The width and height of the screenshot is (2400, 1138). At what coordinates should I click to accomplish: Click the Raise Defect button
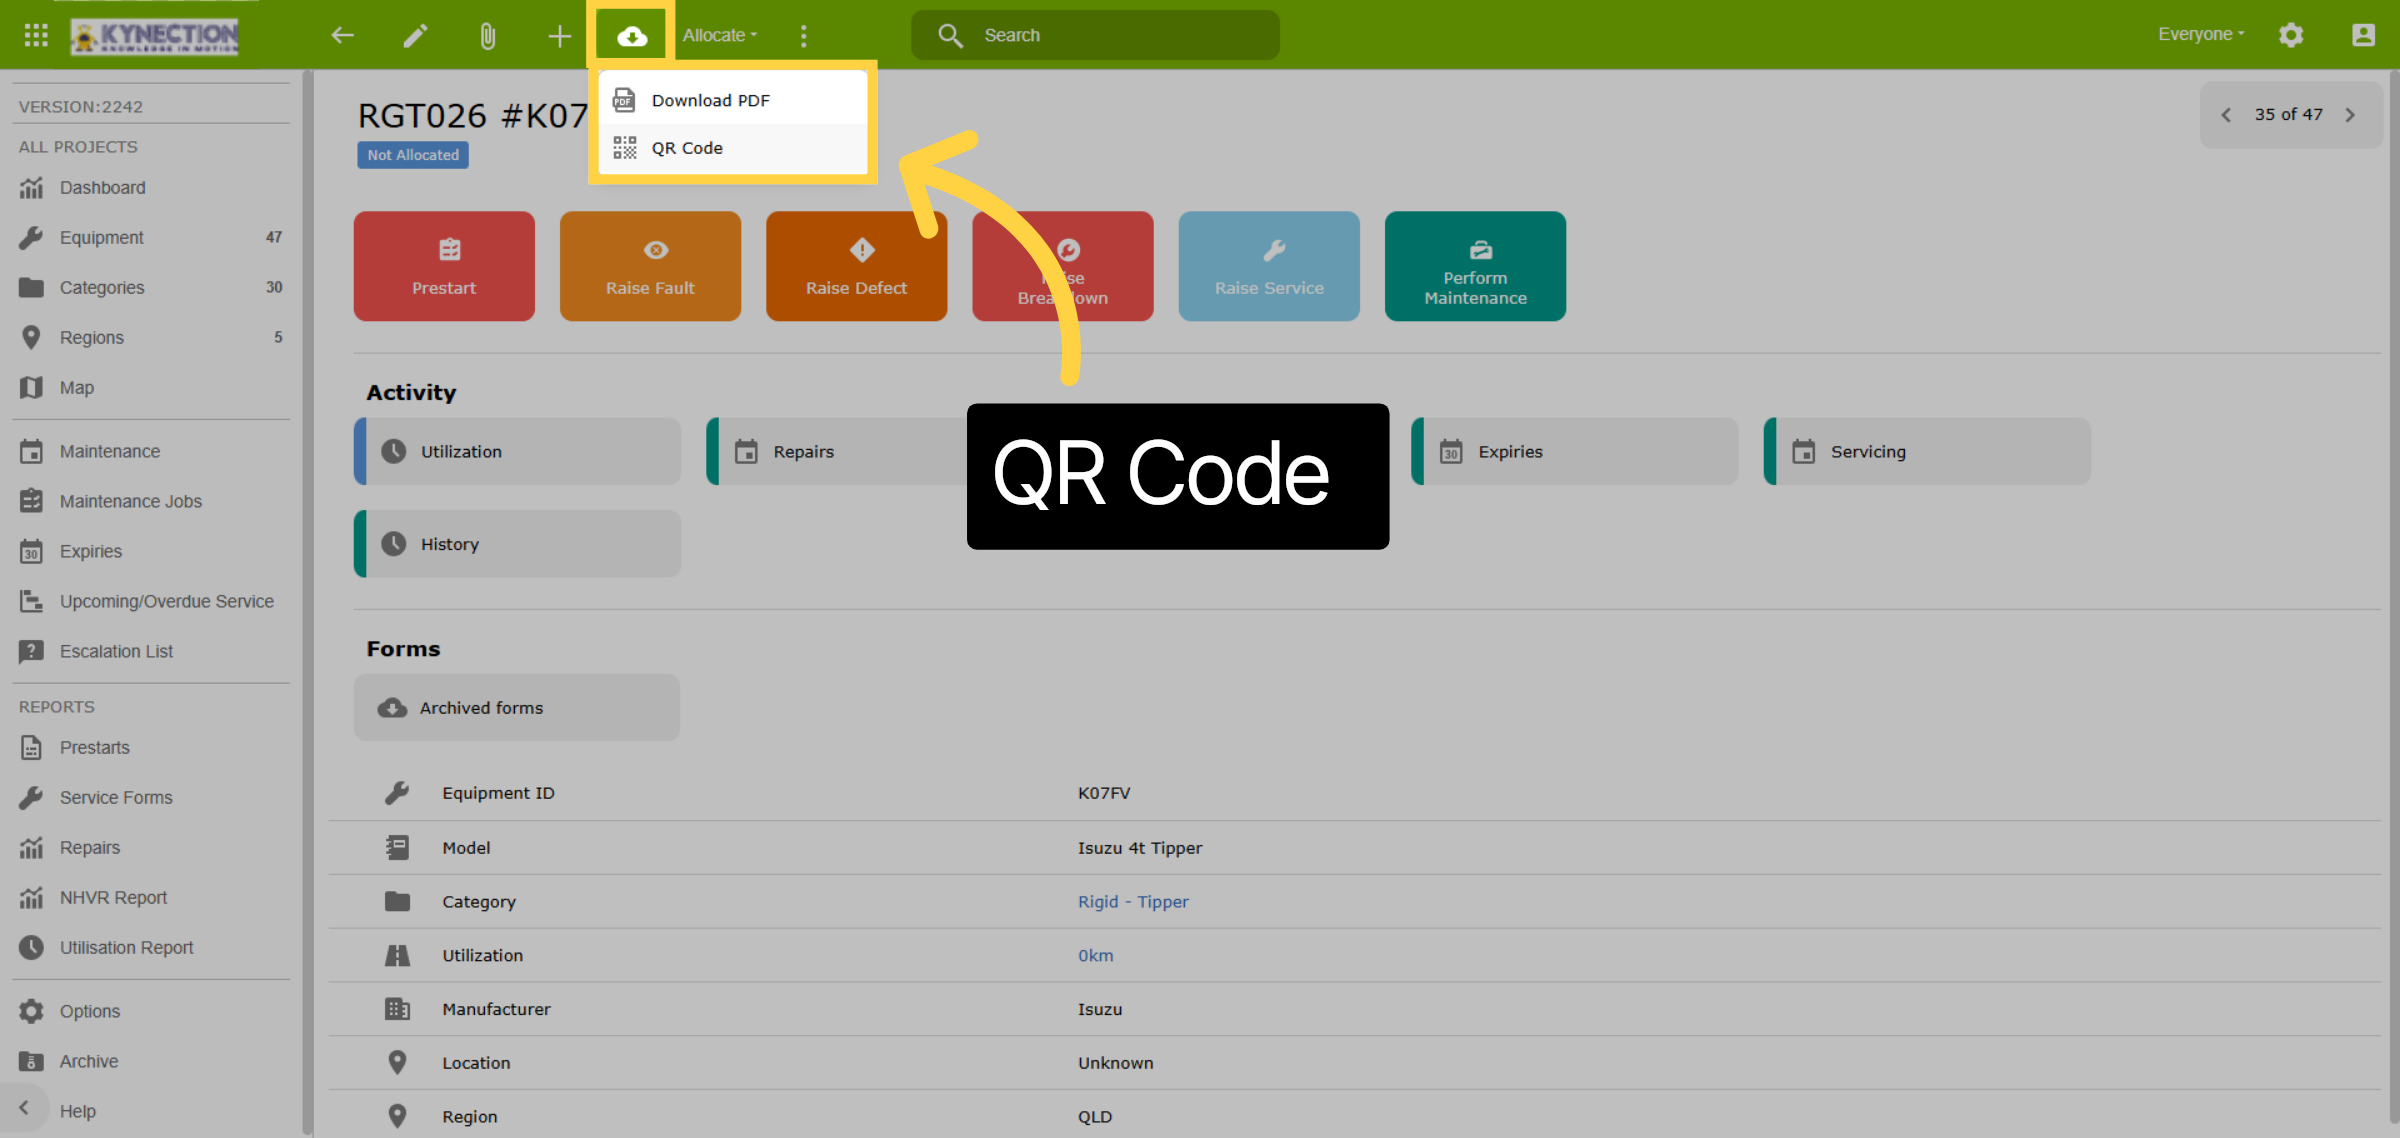tap(856, 266)
